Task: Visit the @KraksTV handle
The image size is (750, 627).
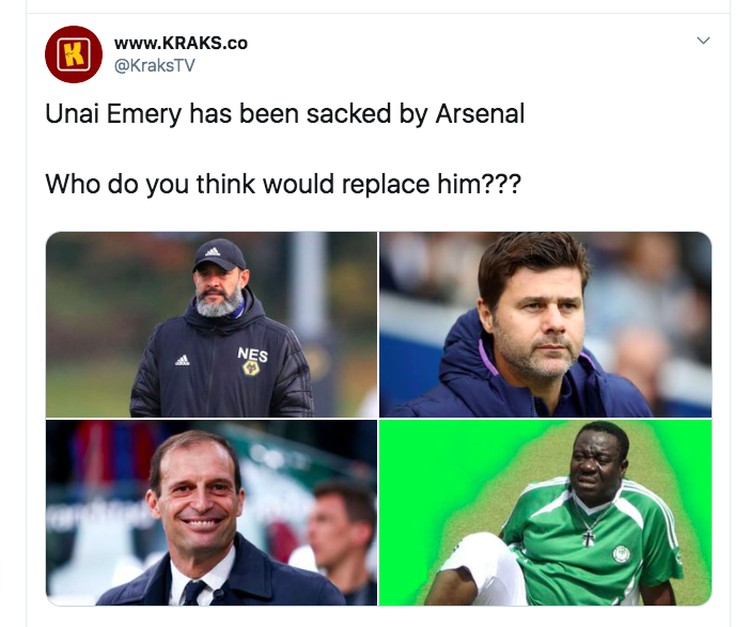Action: coord(154,66)
